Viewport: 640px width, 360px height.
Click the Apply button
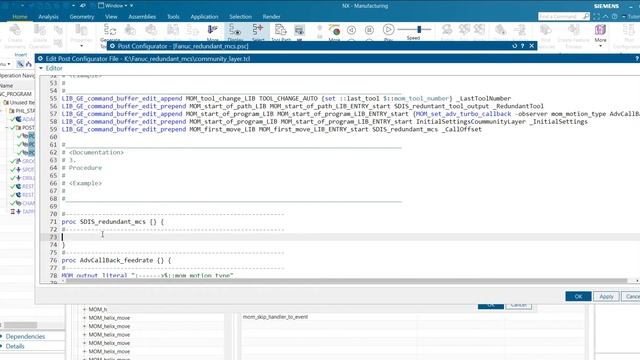coord(606,296)
